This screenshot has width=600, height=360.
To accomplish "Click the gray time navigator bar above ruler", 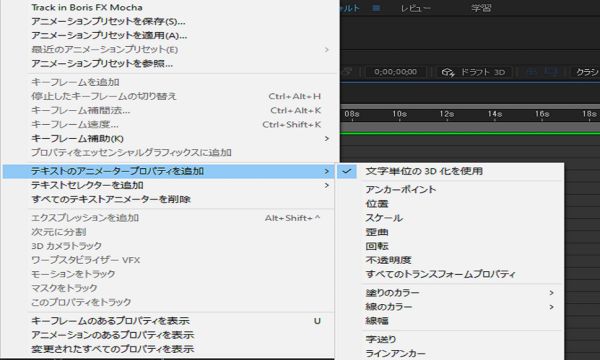I will (x=470, y=106).
